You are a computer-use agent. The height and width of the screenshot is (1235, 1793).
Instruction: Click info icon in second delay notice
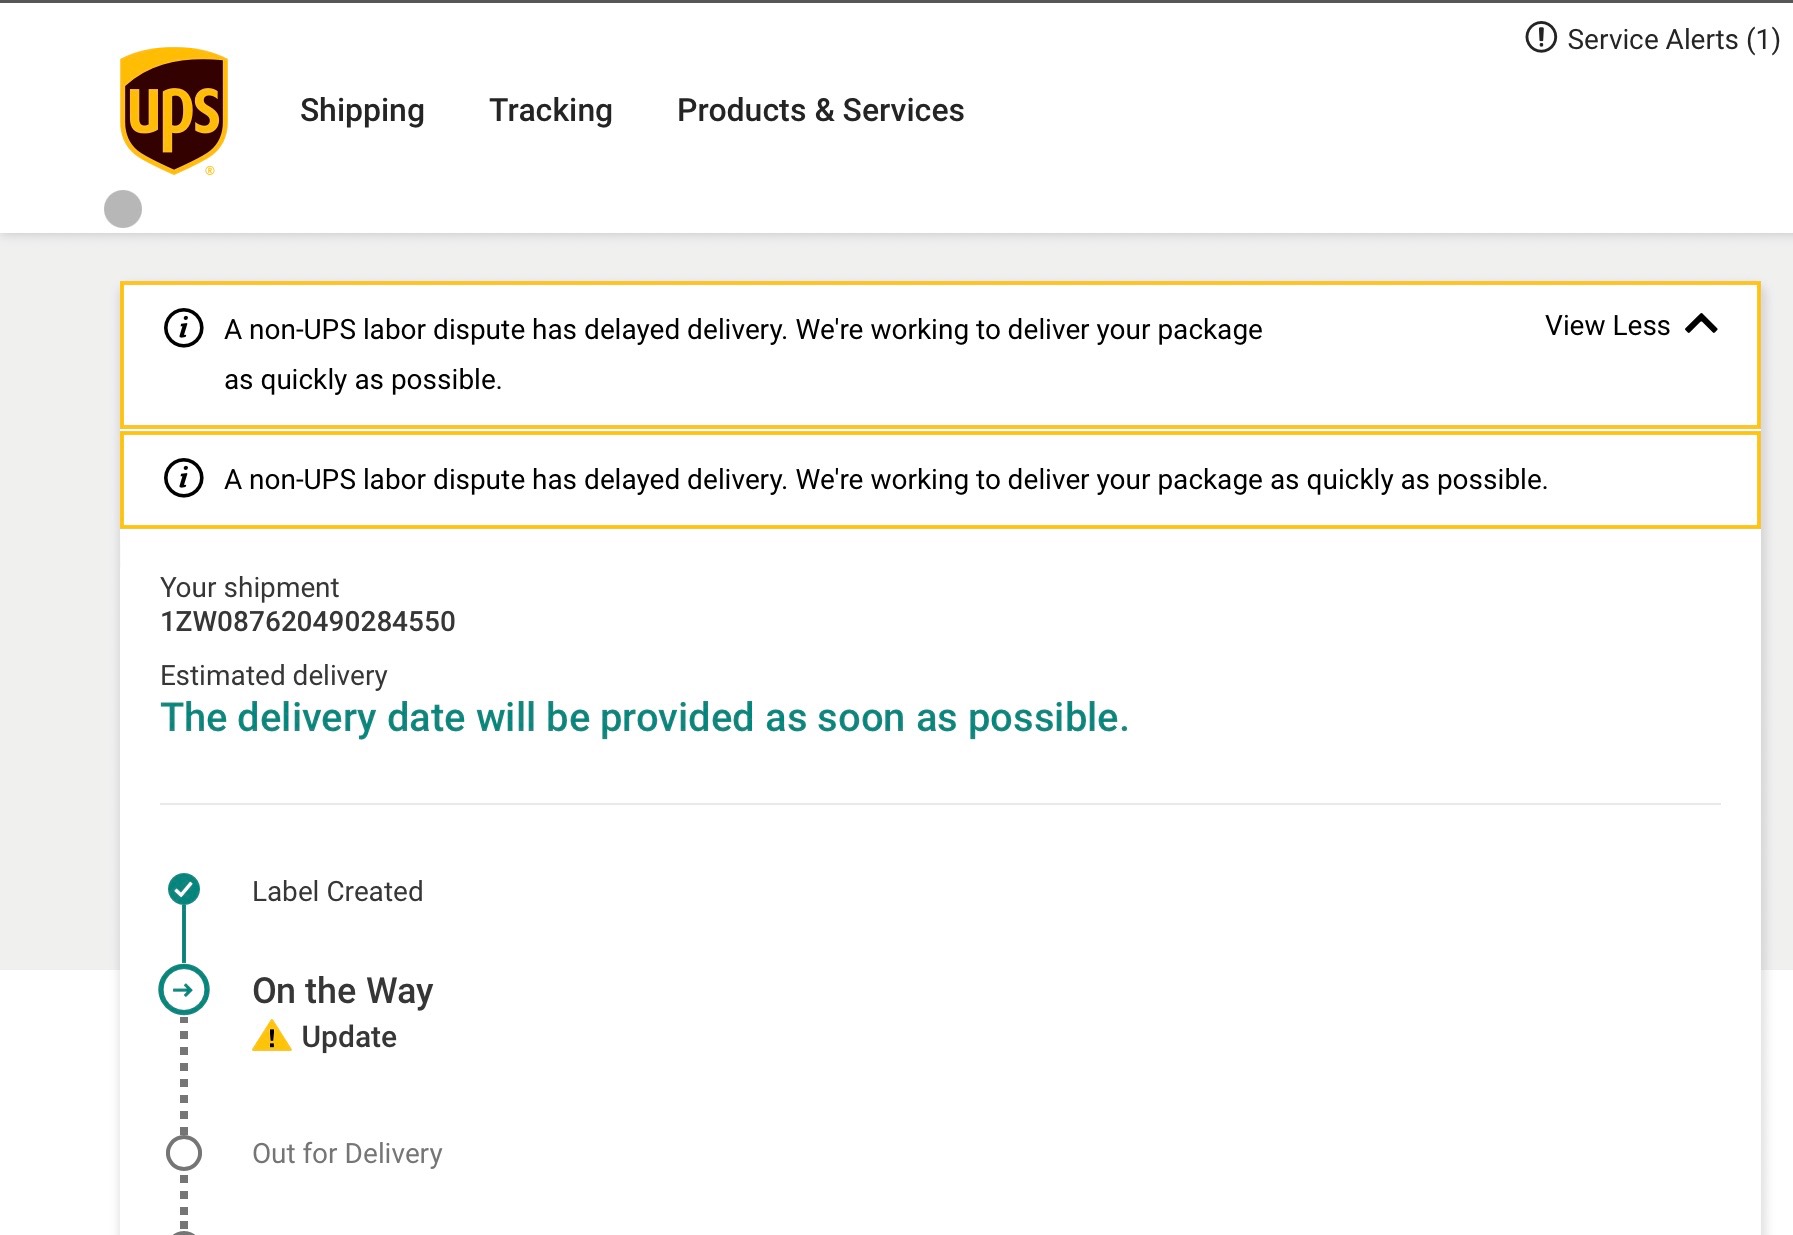click(183, 478)
